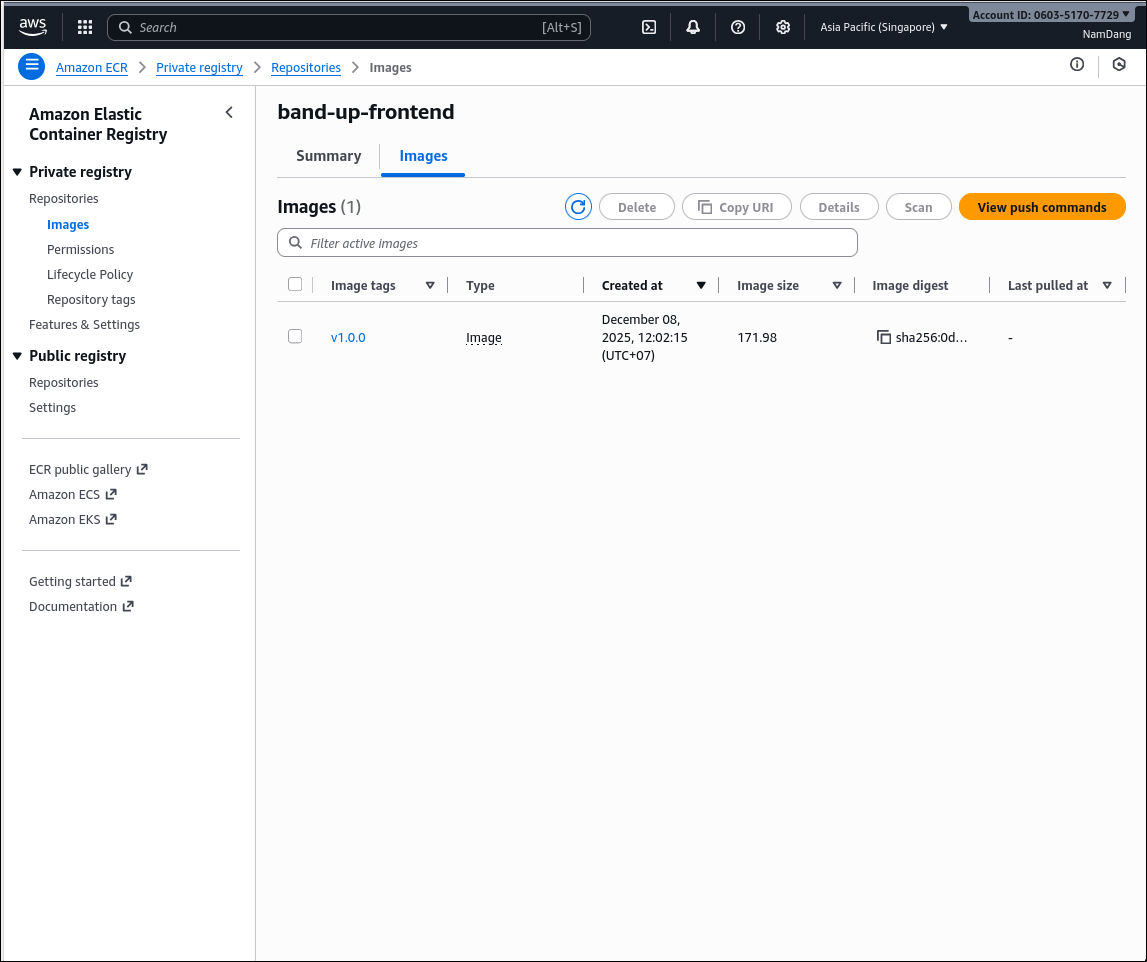Select the v1.0.0 image checkbox
Image resolution: width=1147 pixels, height=962 pixels.
tap(295, 337)
